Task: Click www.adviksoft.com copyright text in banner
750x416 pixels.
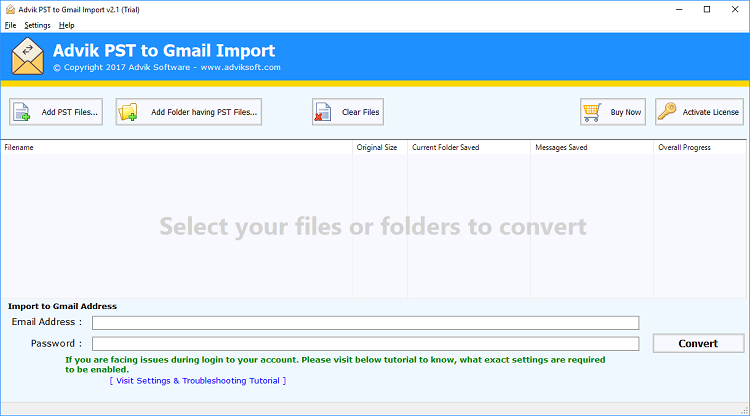Action: (241, 67)
